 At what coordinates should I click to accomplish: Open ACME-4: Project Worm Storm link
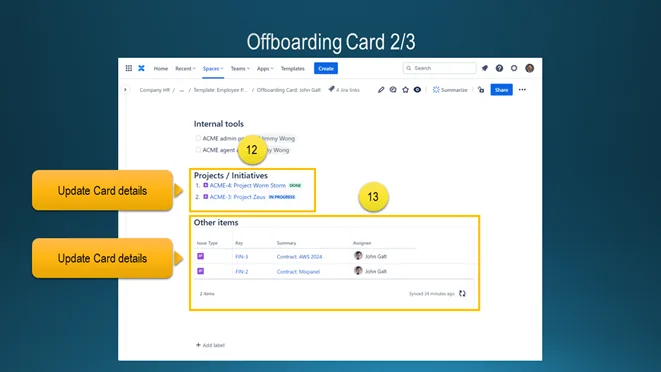pyautogui.click(x=247, y=185)
